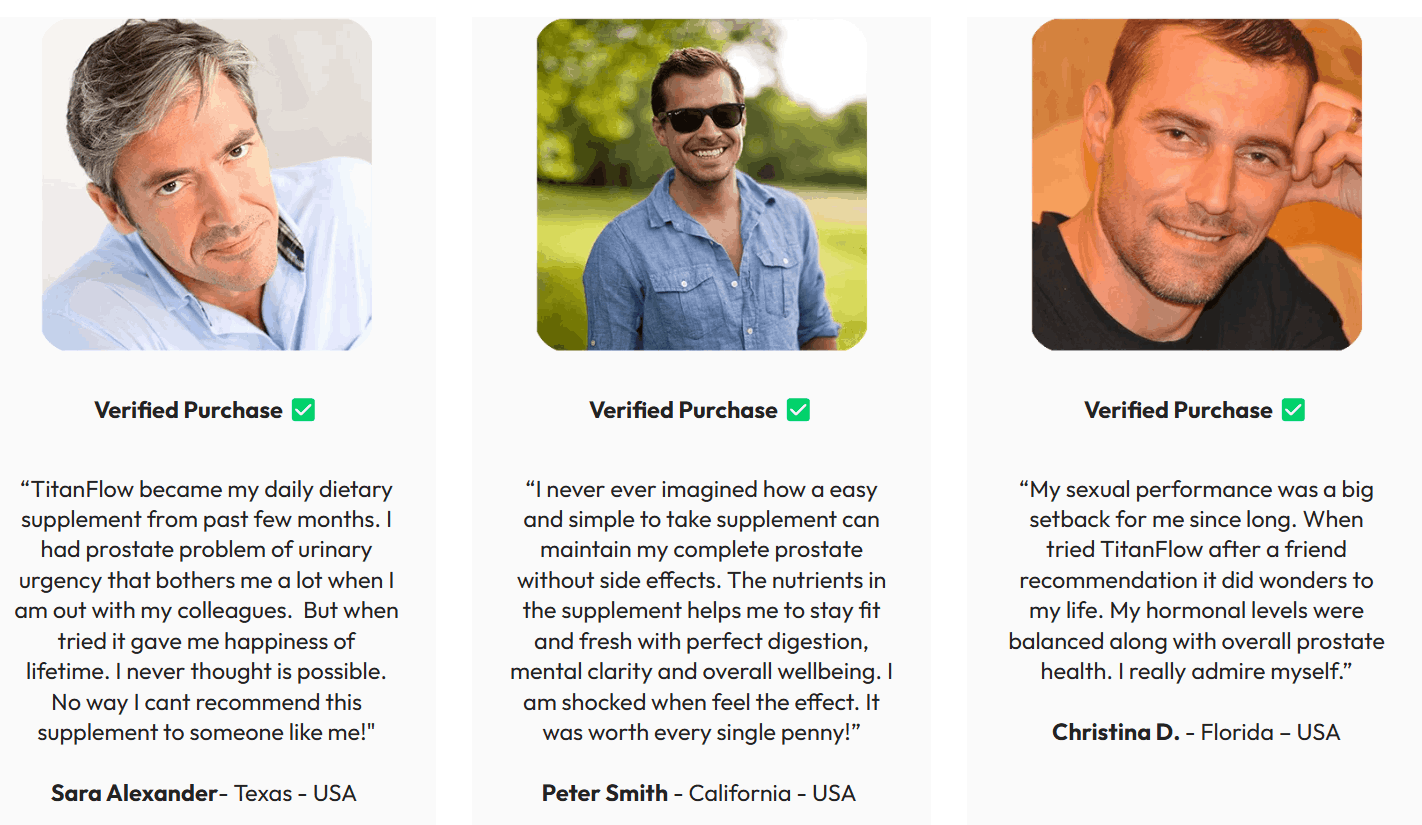Click the testimonial about urinary urgency

click(x=207, y=610)
